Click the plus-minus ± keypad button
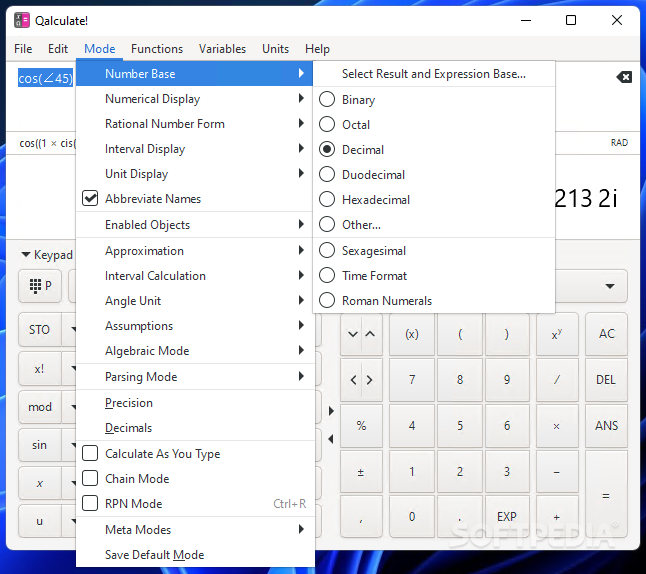Screen dimensions: 646x574 tap(361, 472)
